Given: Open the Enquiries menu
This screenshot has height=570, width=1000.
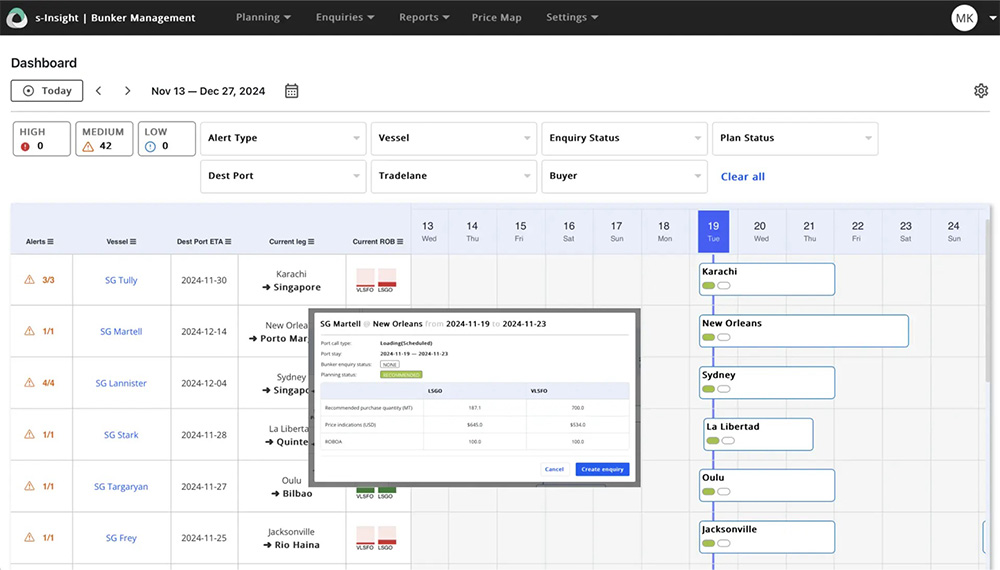Looking at the screenshot, I should pos(345,17).
